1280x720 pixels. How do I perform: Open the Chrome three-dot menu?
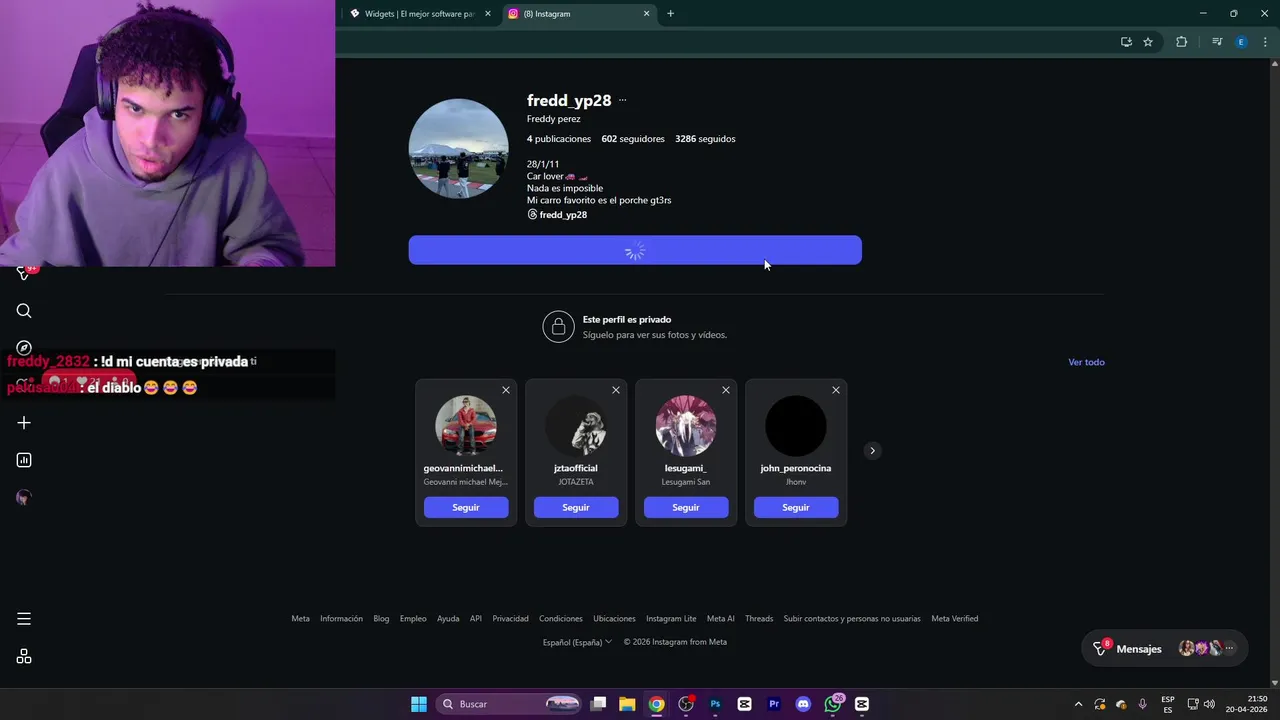(x=1267, y=42)
